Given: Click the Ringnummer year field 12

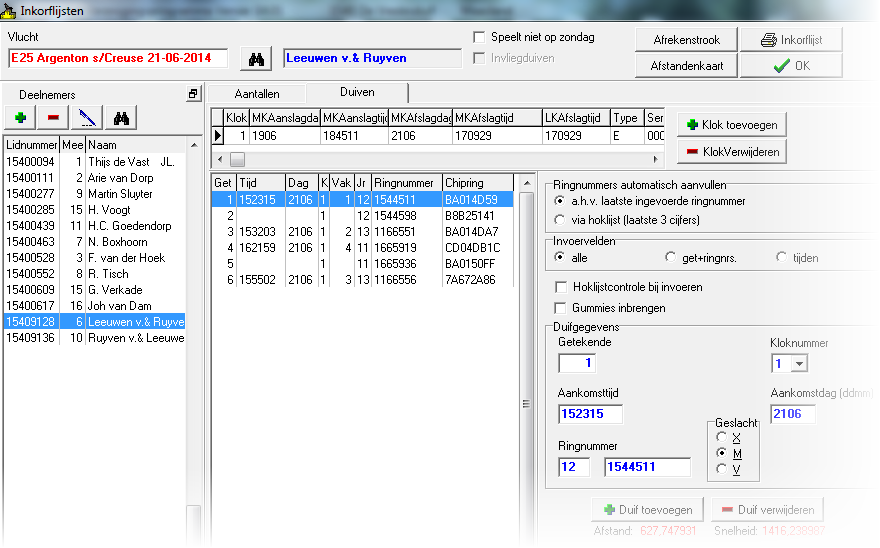Looking at the screenshot, I should [574, 467].
